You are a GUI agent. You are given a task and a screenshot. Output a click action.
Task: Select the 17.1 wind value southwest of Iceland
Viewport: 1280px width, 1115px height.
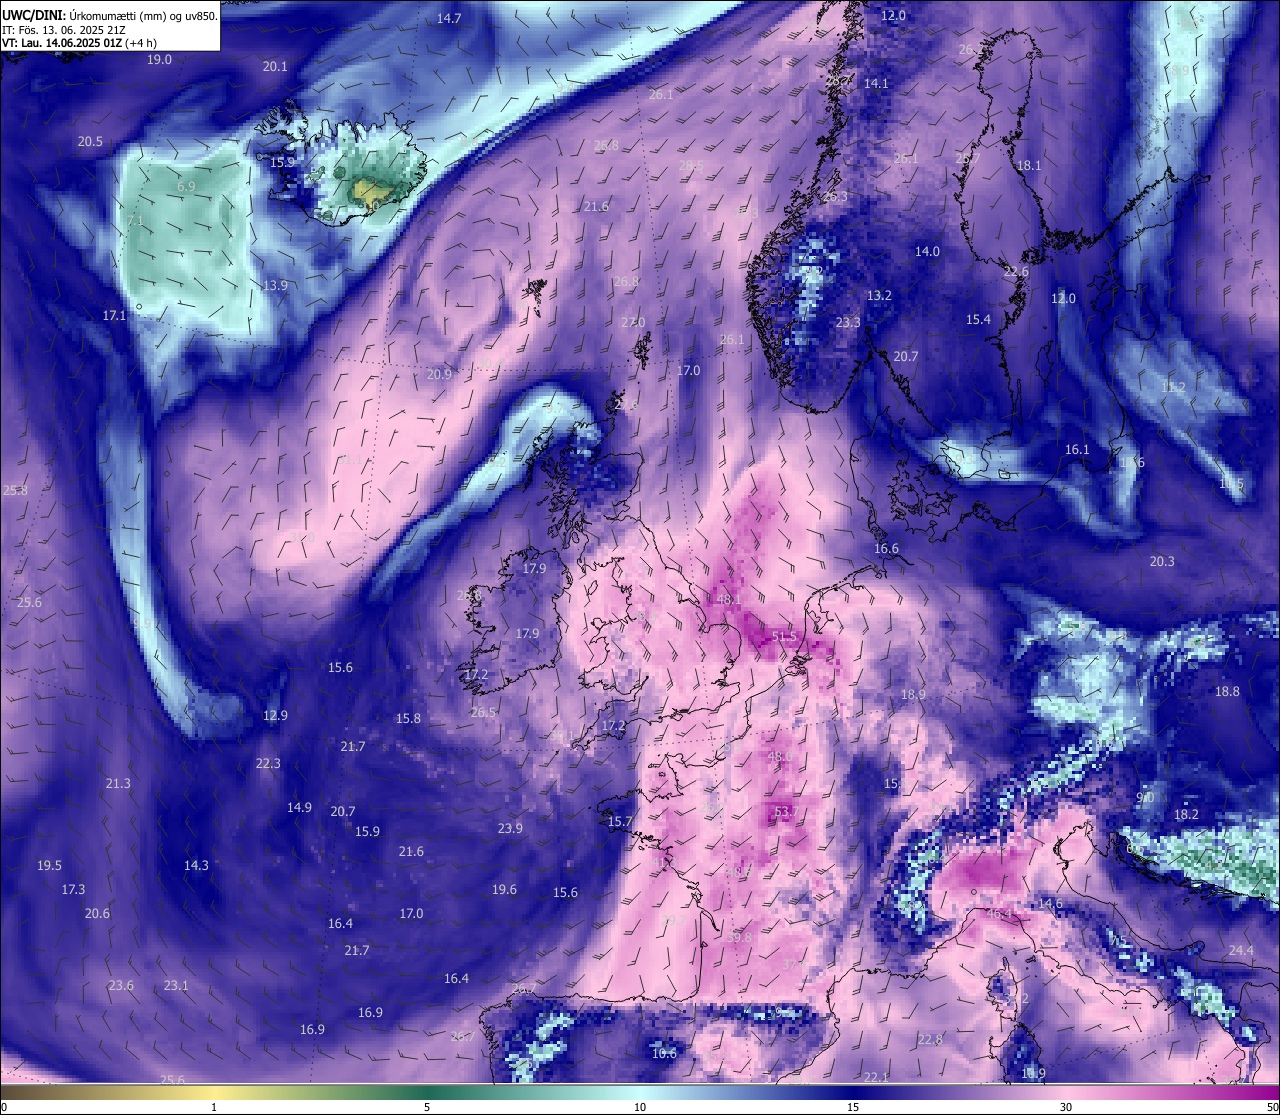(x=115, y=316)
